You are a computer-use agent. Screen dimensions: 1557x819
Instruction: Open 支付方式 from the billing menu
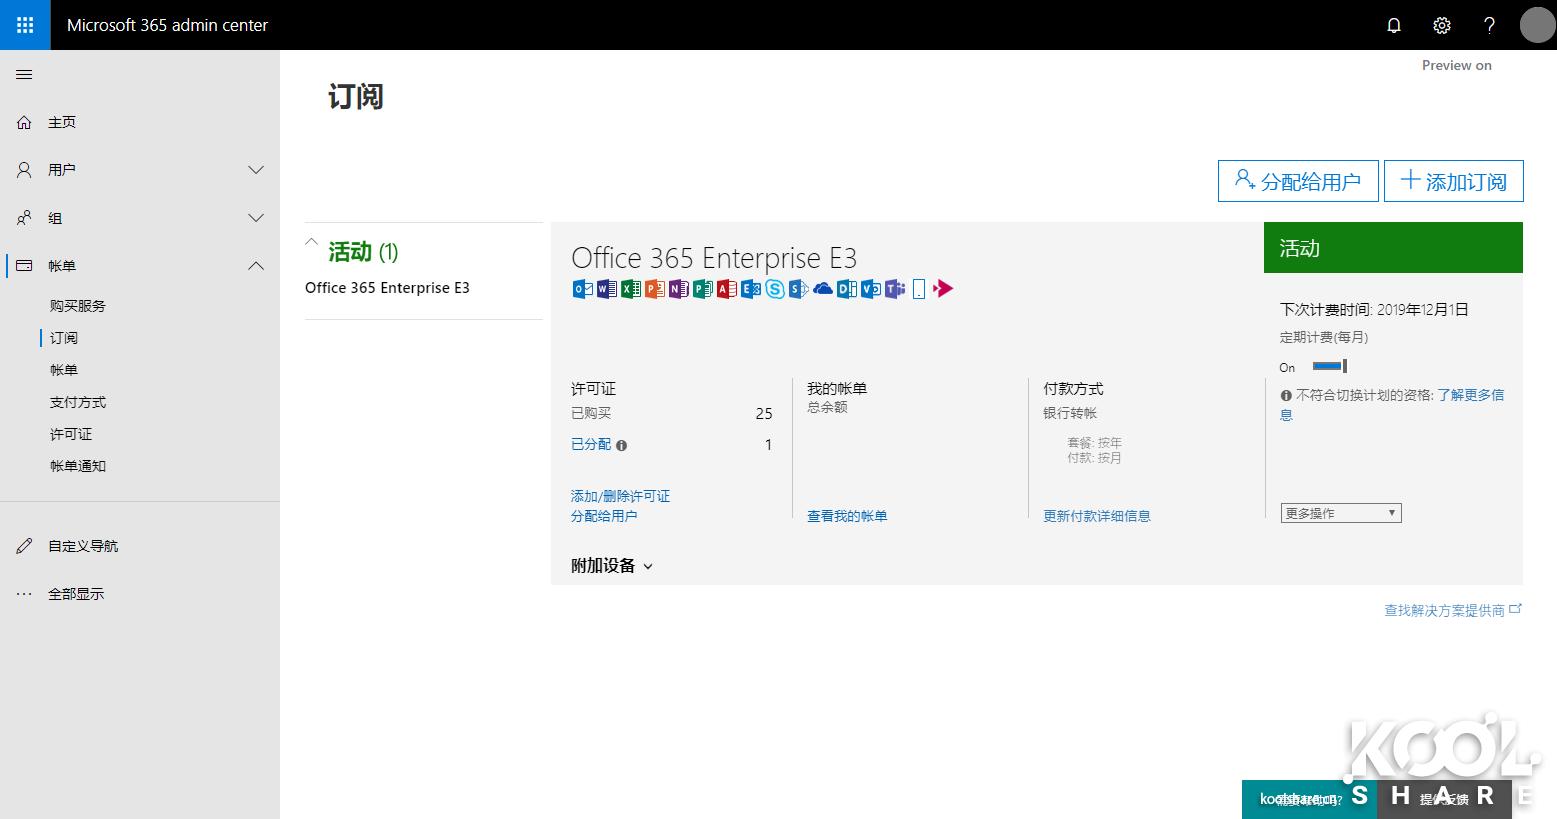click(x=77, y=401)
